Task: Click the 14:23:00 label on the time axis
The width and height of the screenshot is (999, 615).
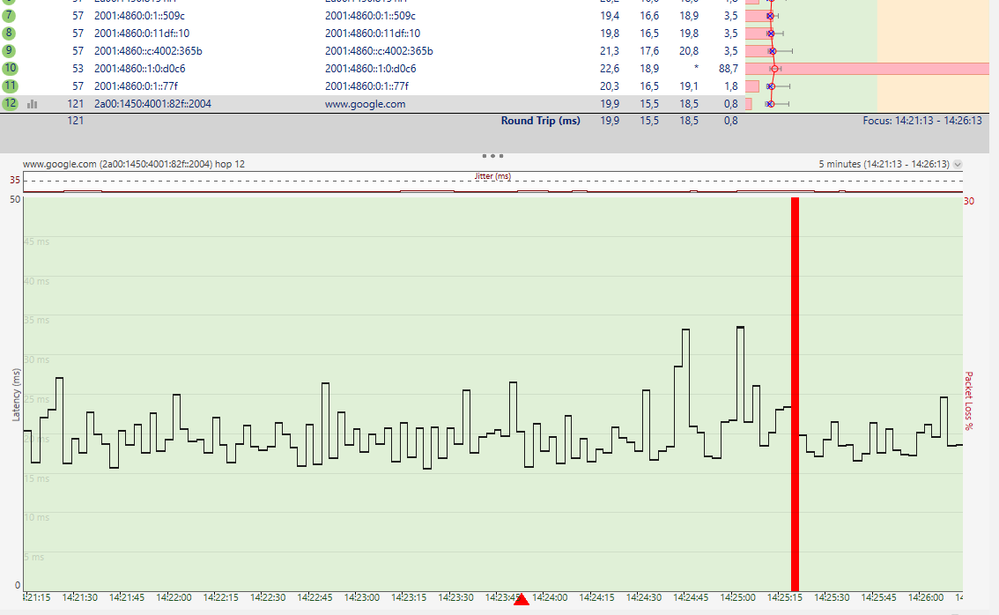Action: point(362,598)
